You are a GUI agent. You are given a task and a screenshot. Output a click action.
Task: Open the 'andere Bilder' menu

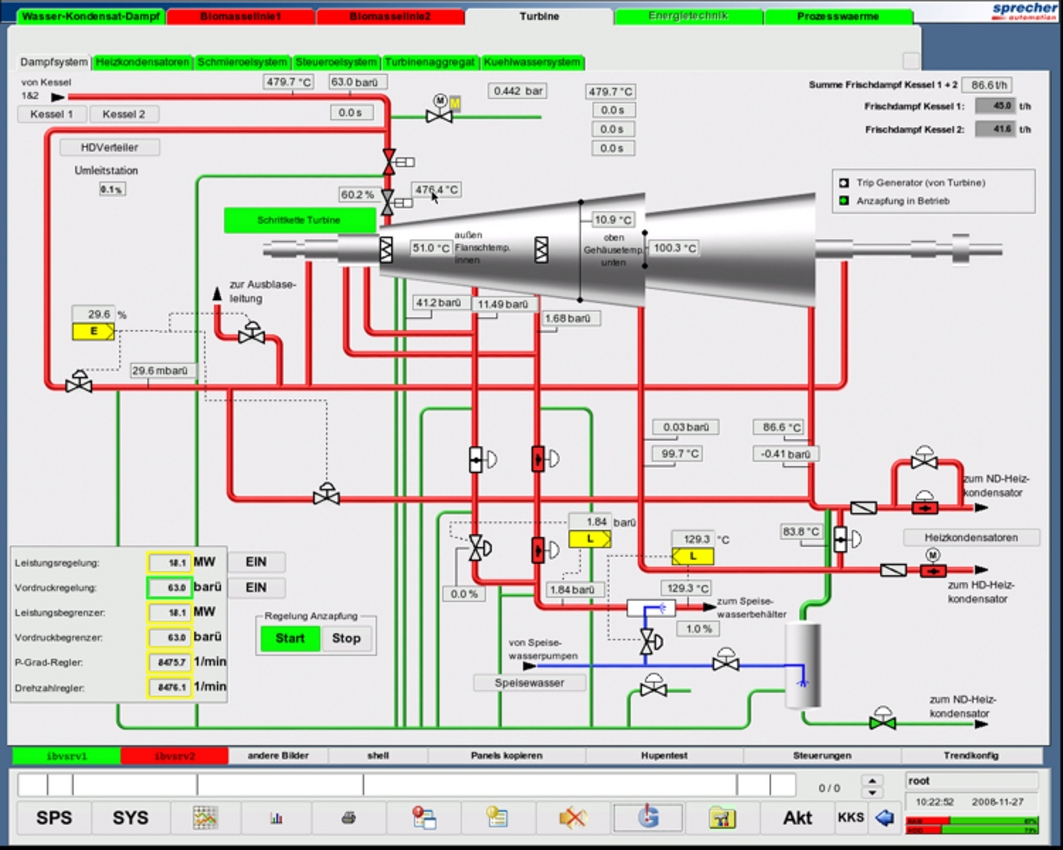(x=278, y=756)
